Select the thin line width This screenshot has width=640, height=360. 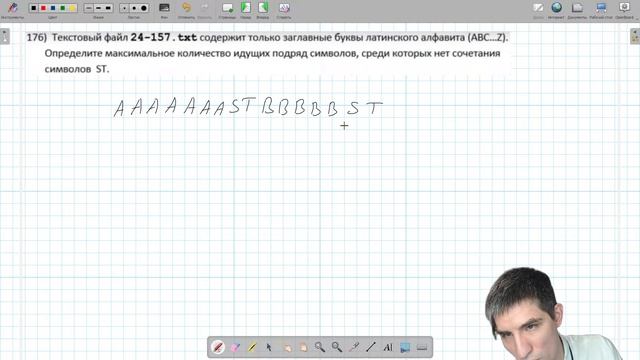(x=89, y=8)
